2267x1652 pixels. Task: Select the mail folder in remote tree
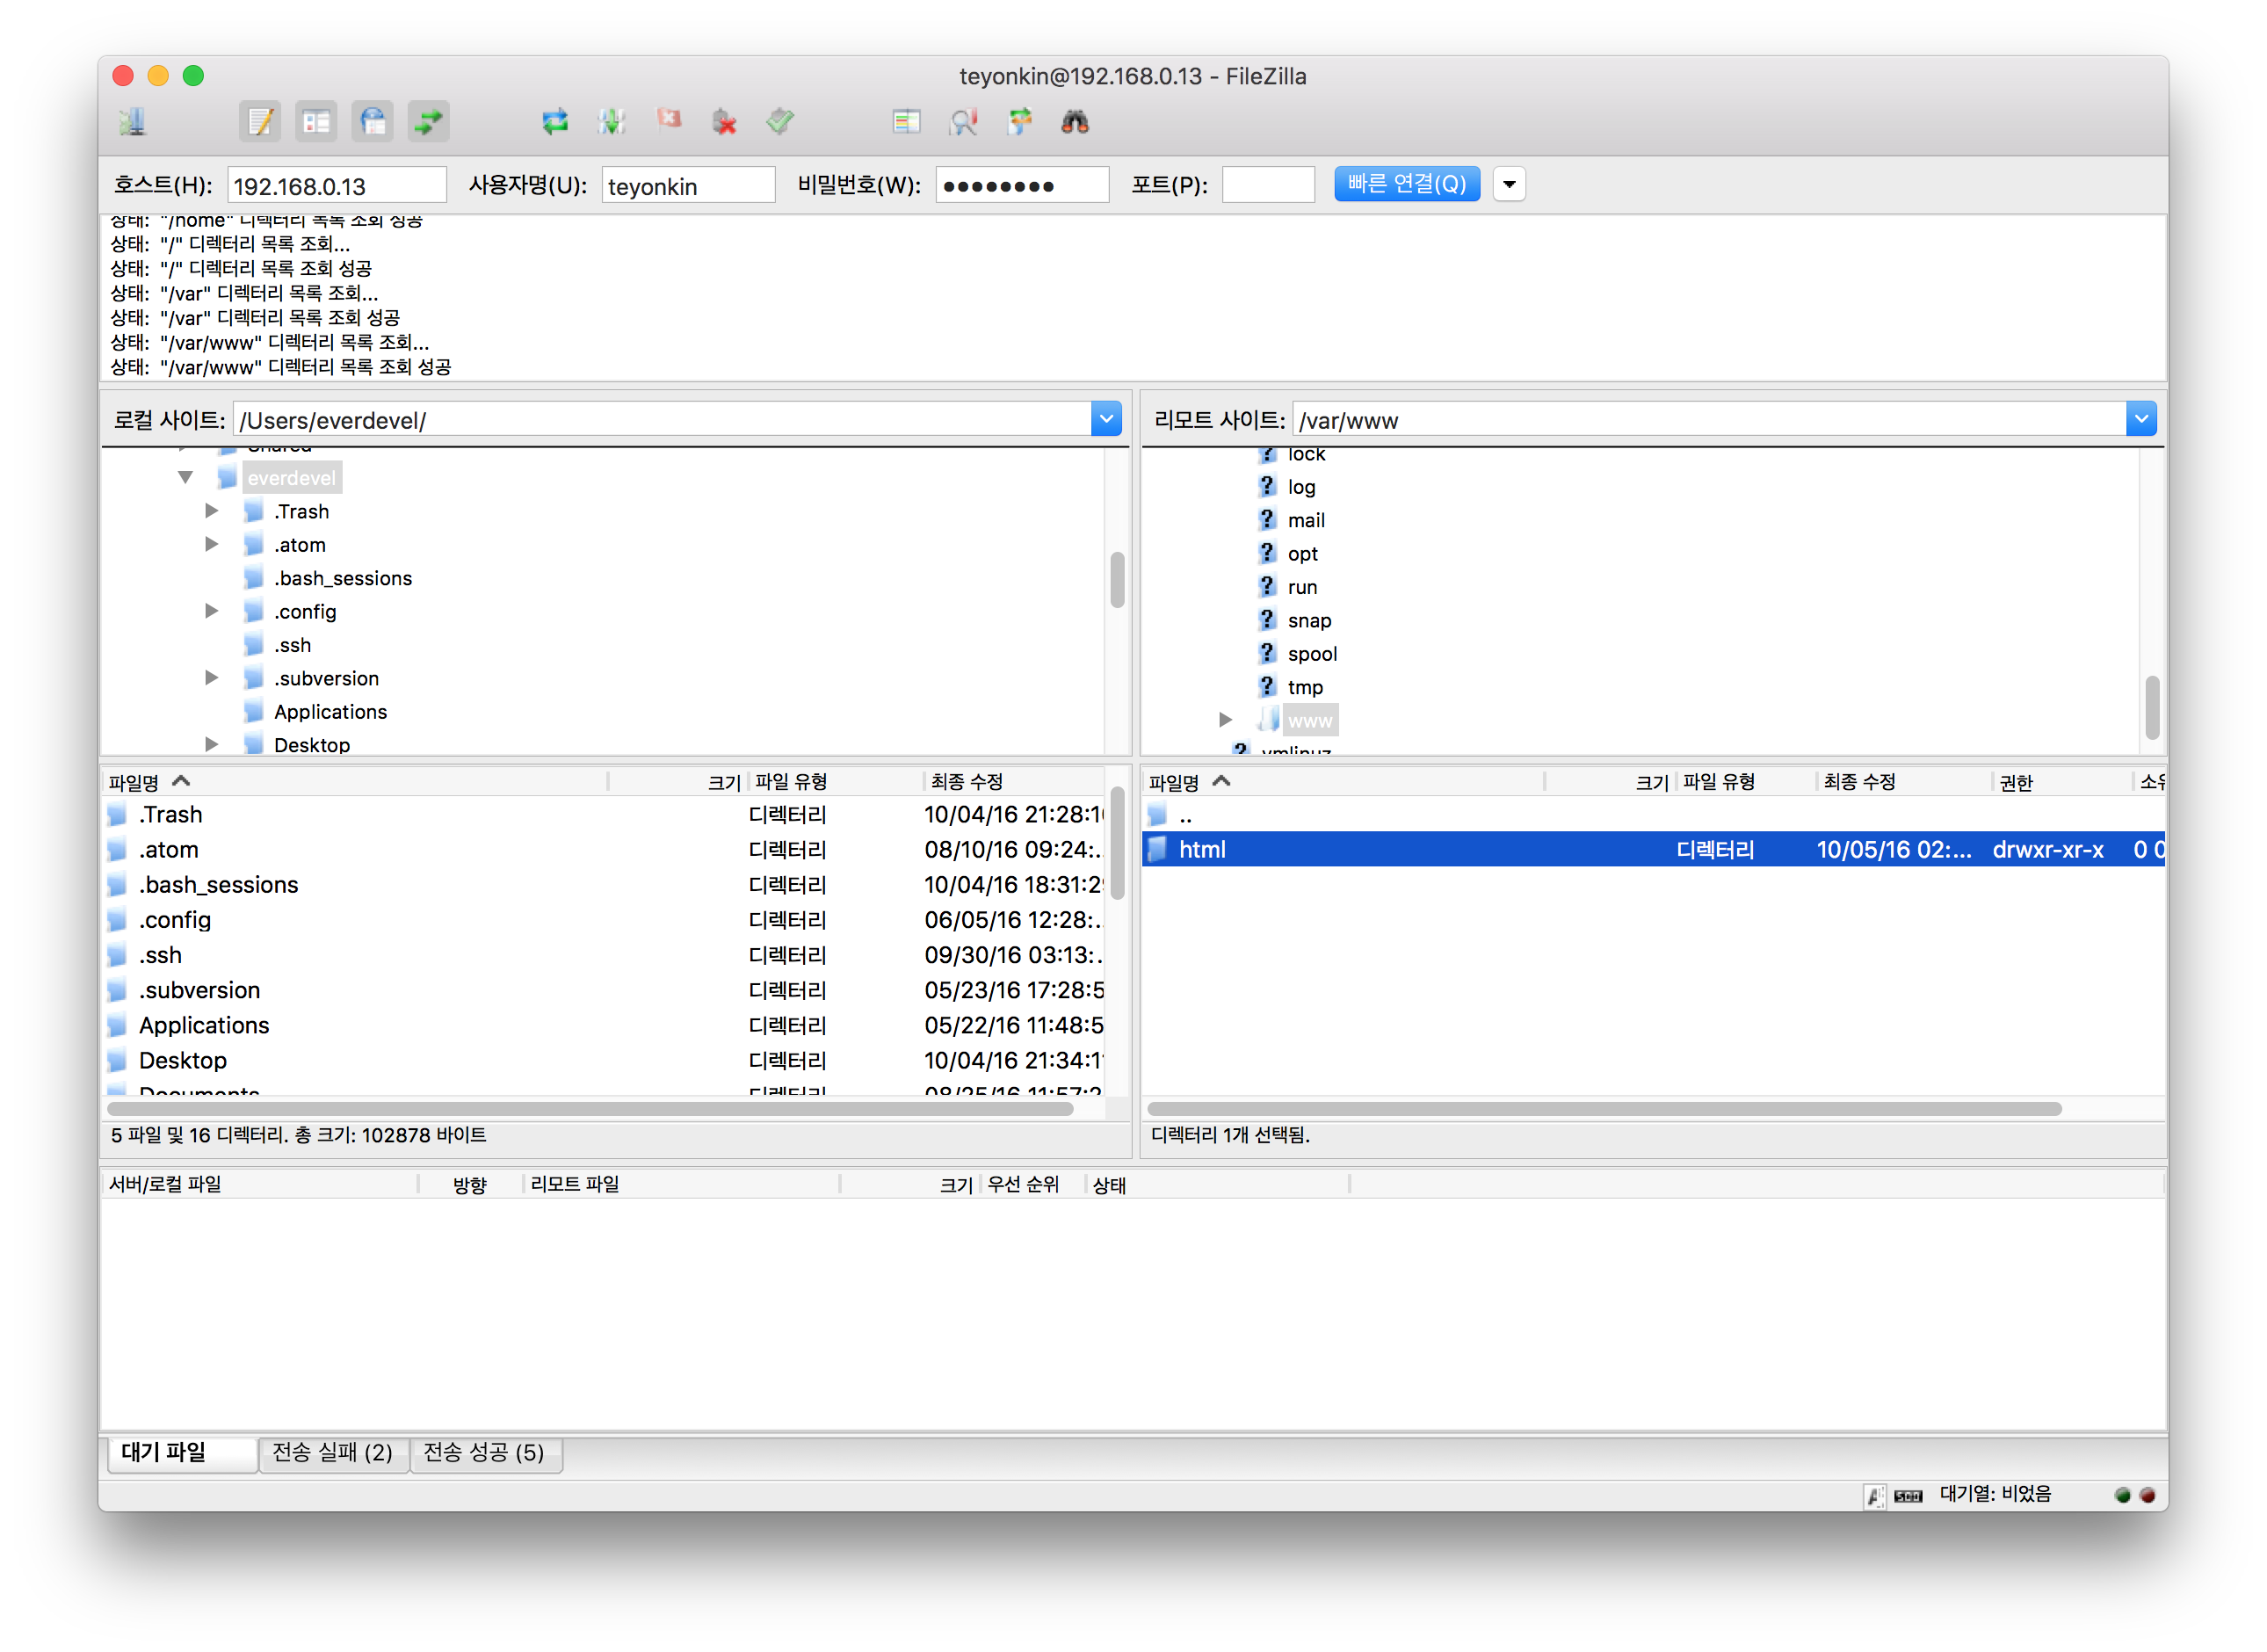(x=1306, y=520)
